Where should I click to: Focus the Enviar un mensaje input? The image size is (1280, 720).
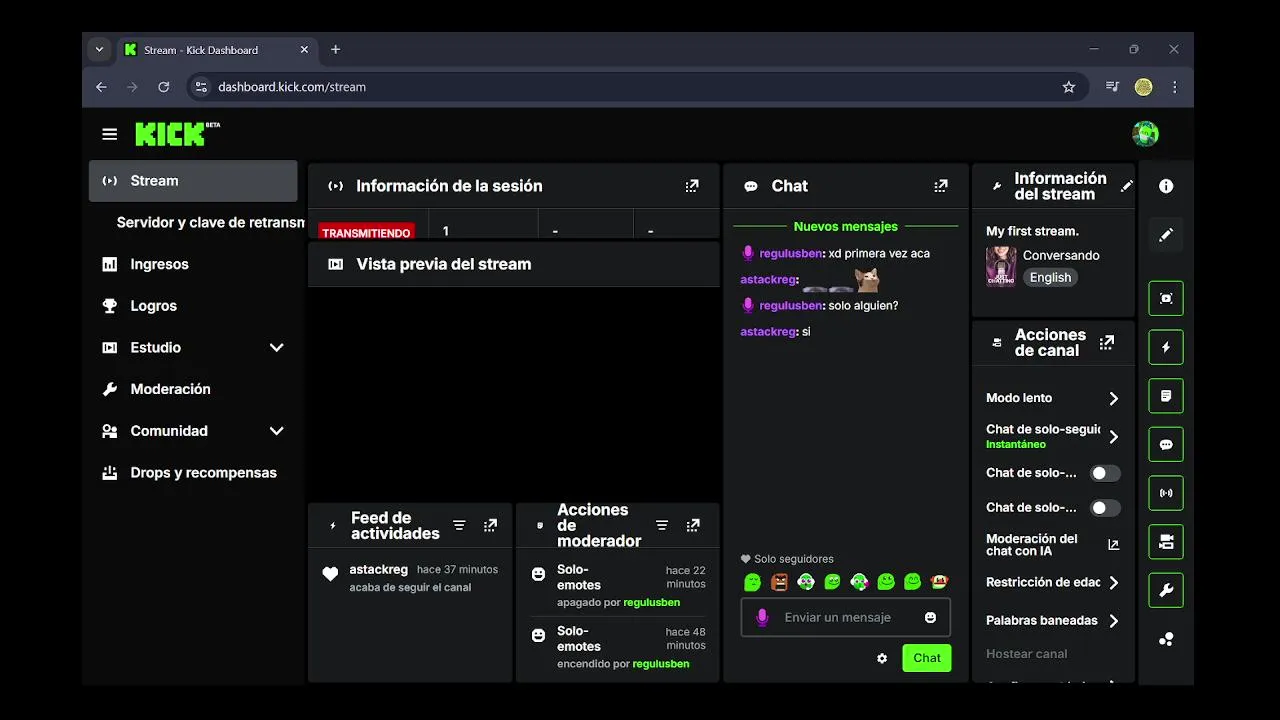click(845, 618)
